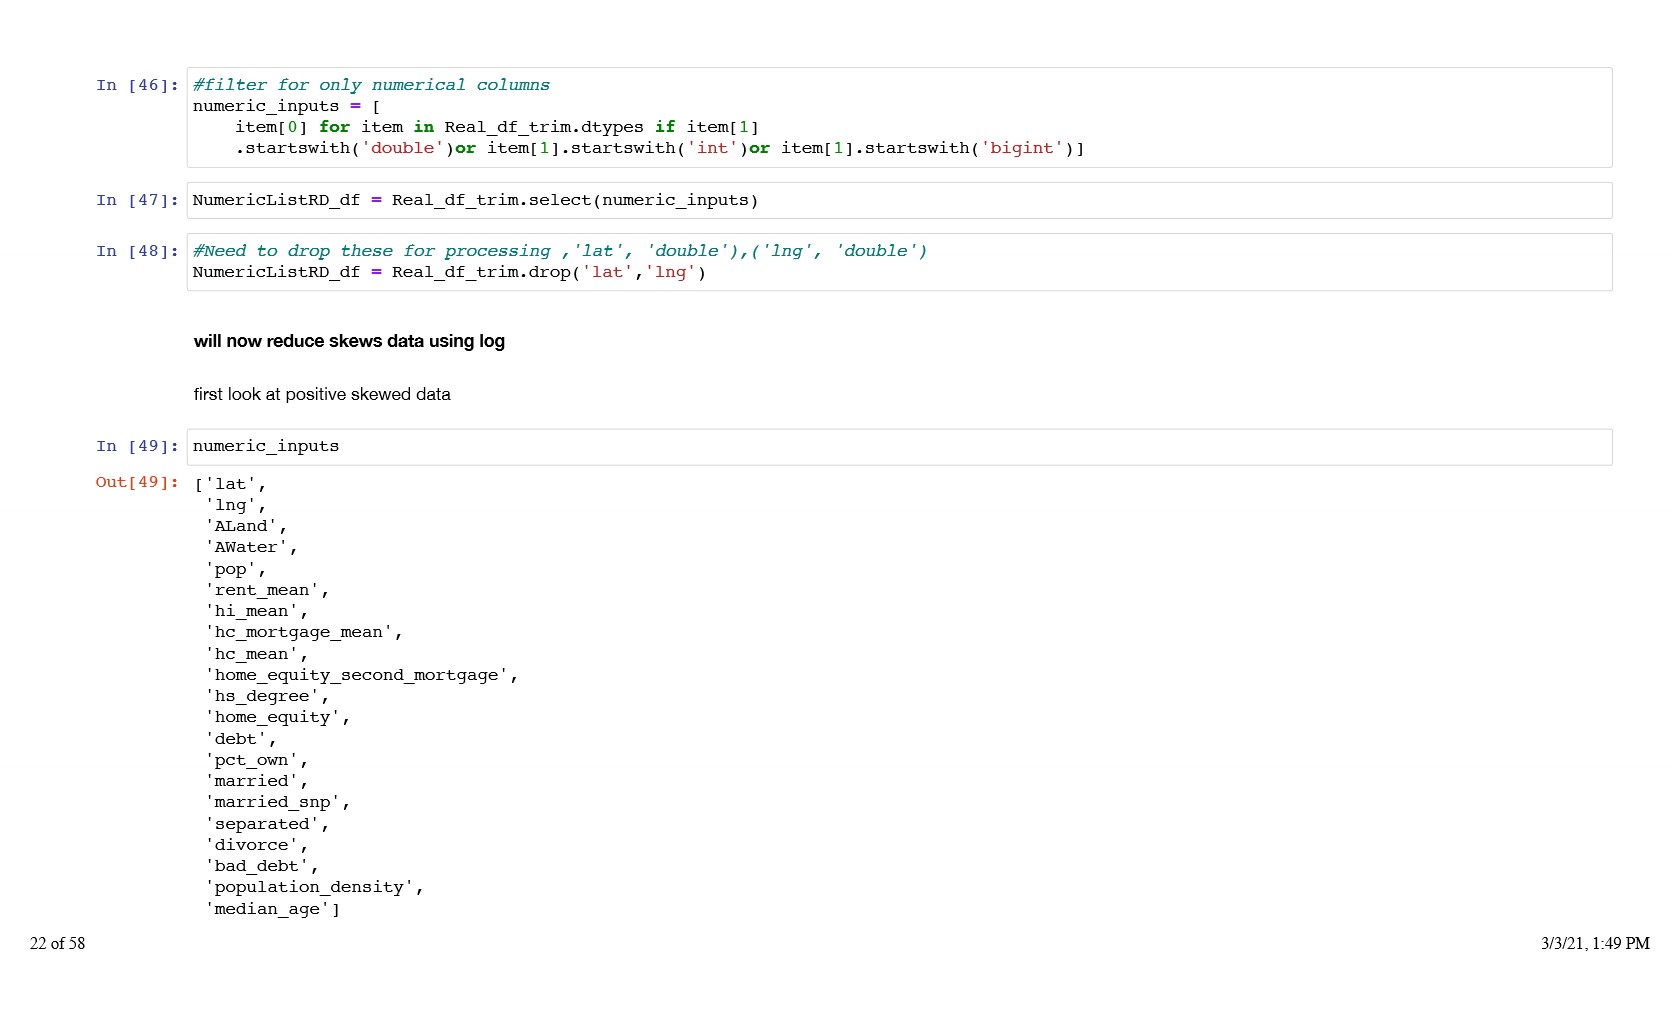Select the In [49] prompt label
Image resolution: width=1680 pixels, height=1020 pixels.
click(x=137, y=446)
